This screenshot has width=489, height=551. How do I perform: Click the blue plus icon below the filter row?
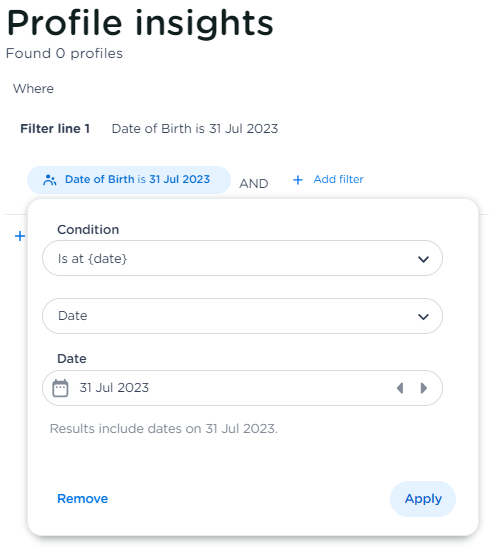click(20, 236)
